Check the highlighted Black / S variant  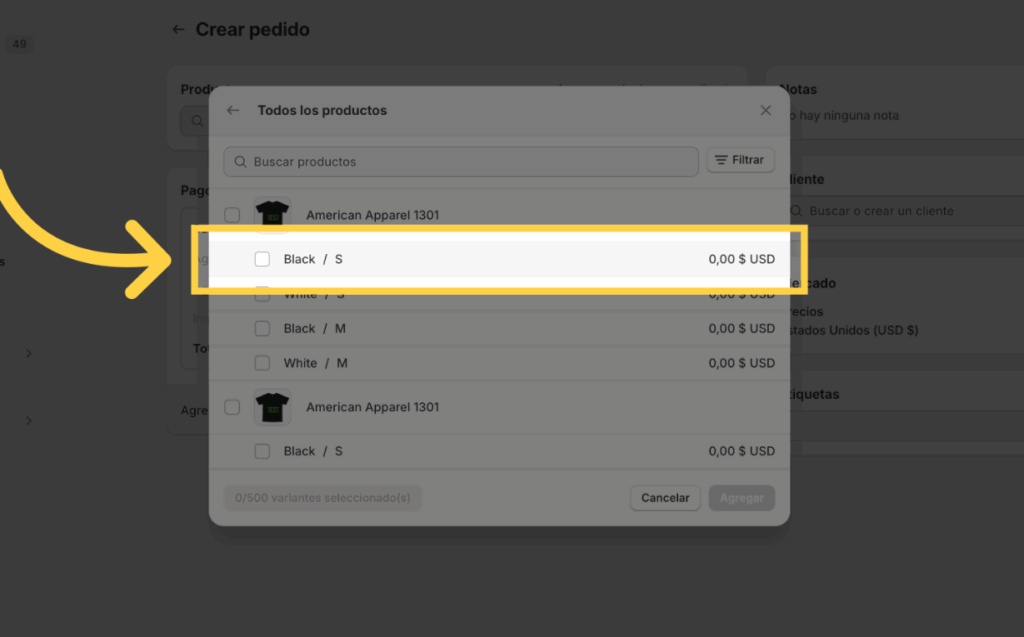pos(262,259)
